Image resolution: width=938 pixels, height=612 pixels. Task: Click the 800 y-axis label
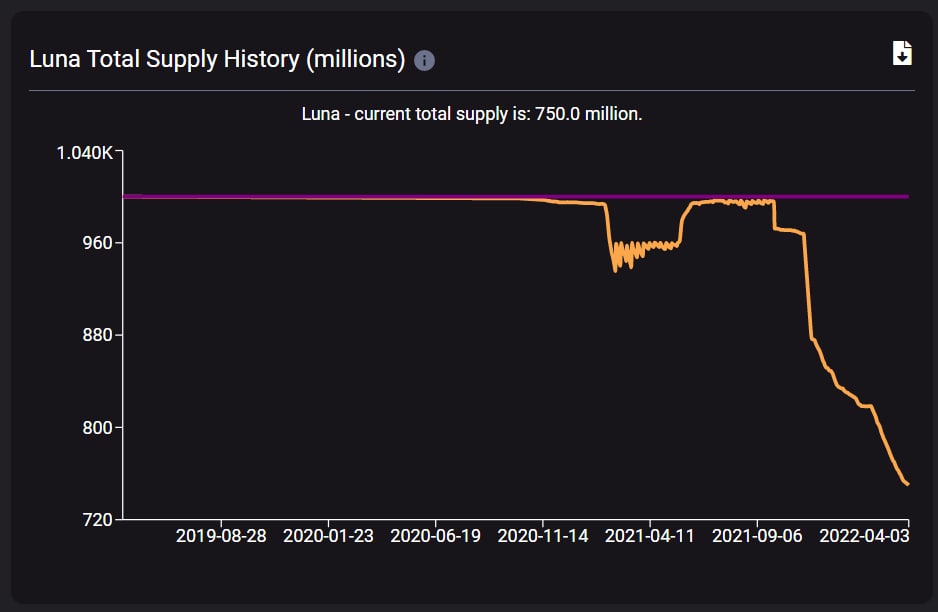click(x=98, y=428)
